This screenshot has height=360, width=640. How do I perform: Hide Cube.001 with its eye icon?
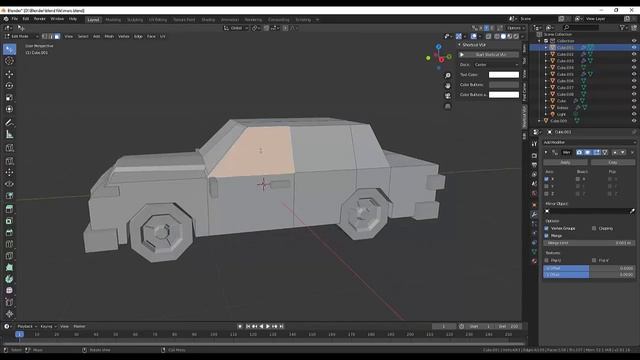pyautogui.click(x=634, y=47)
